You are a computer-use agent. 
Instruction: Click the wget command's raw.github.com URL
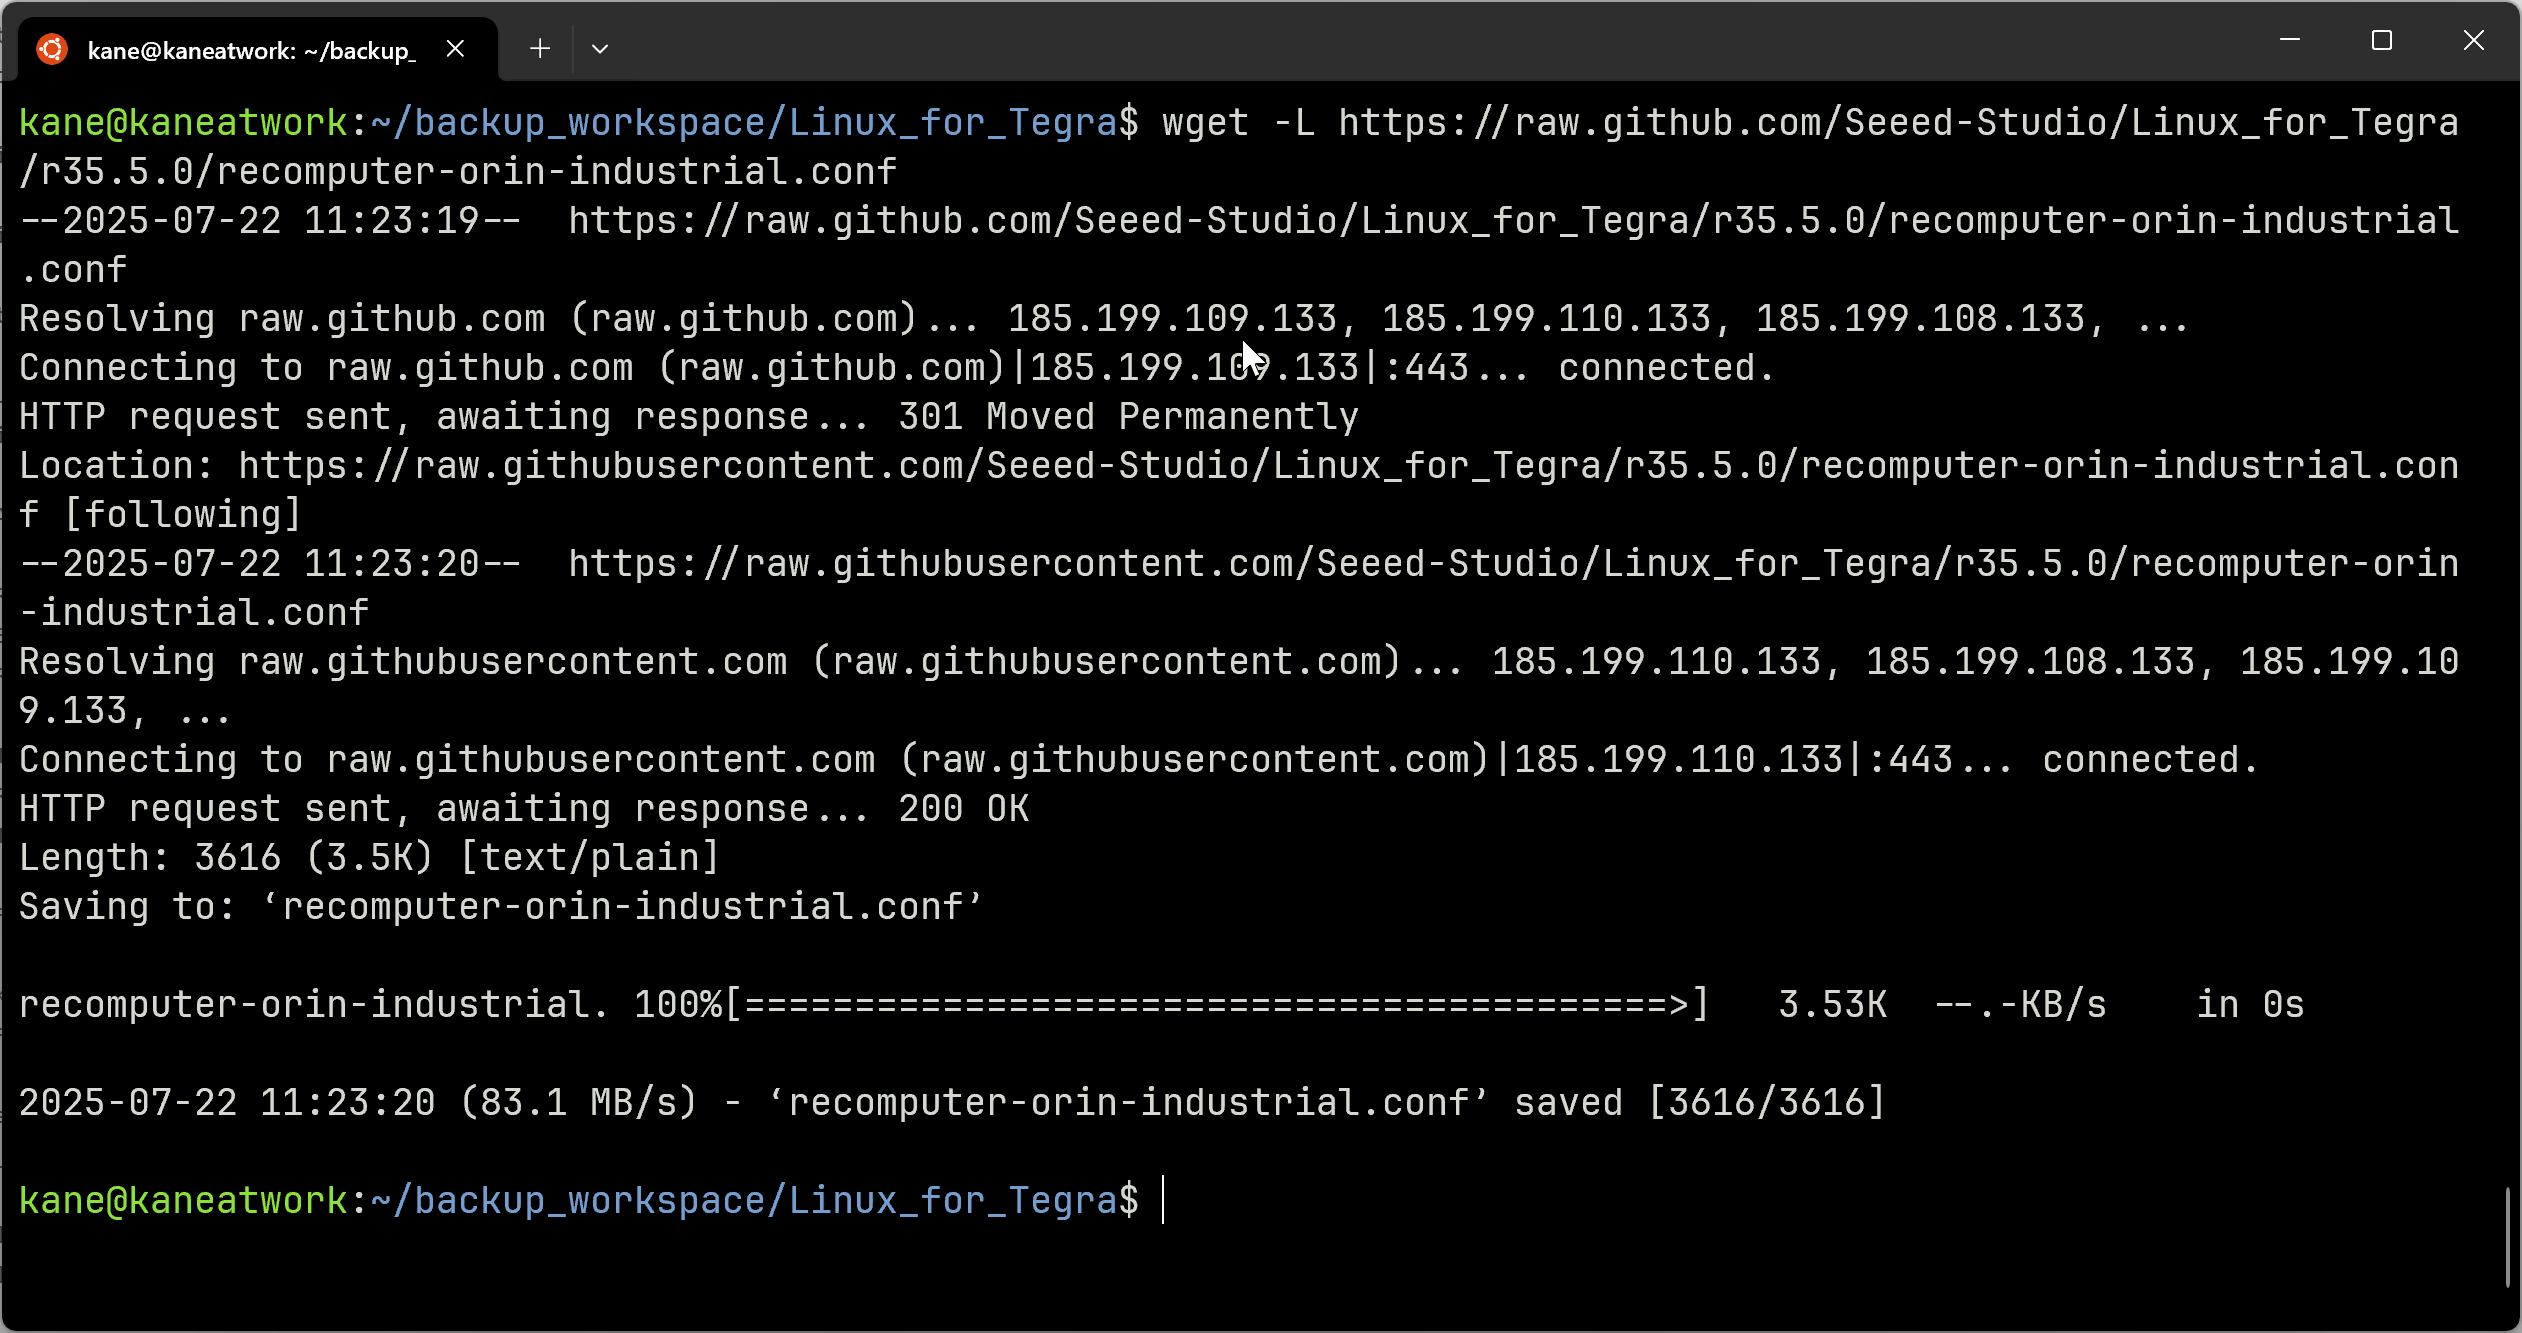(x=1899, y=123)
